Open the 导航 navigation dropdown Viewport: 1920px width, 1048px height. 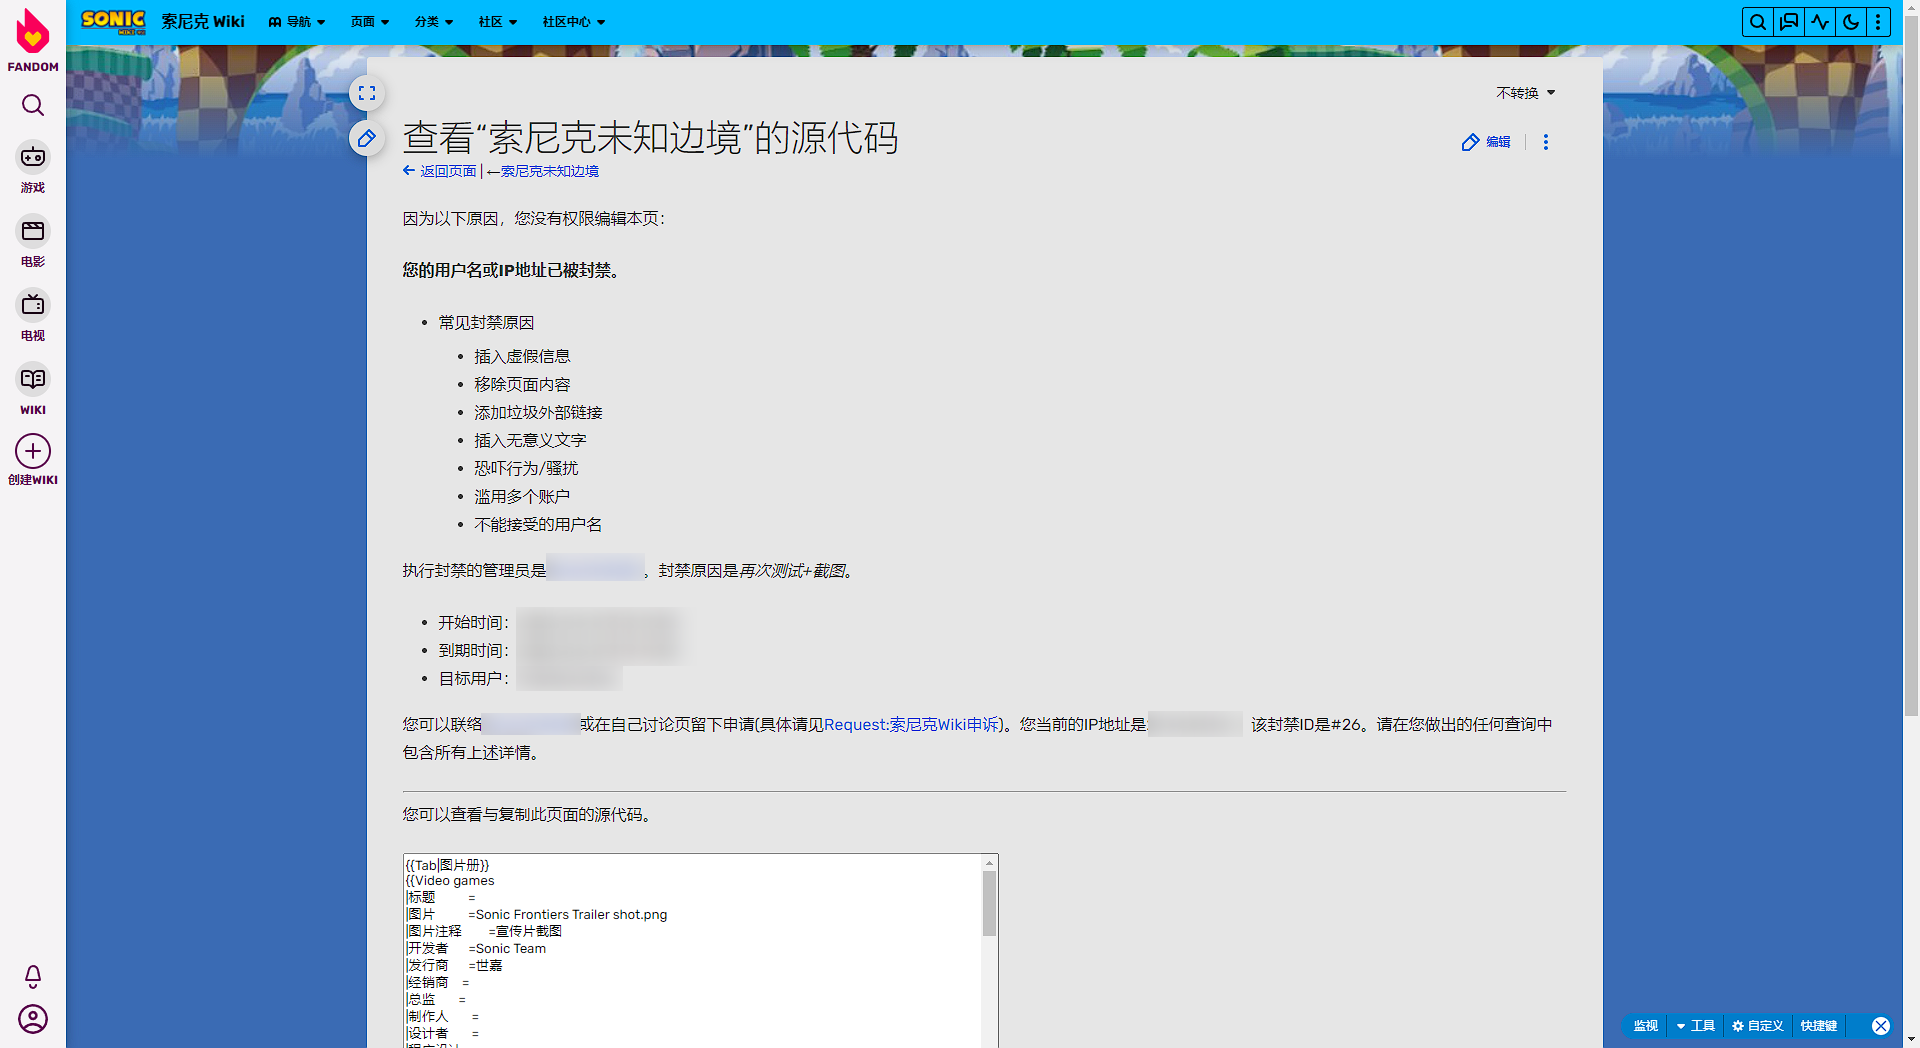click(297, 22)
